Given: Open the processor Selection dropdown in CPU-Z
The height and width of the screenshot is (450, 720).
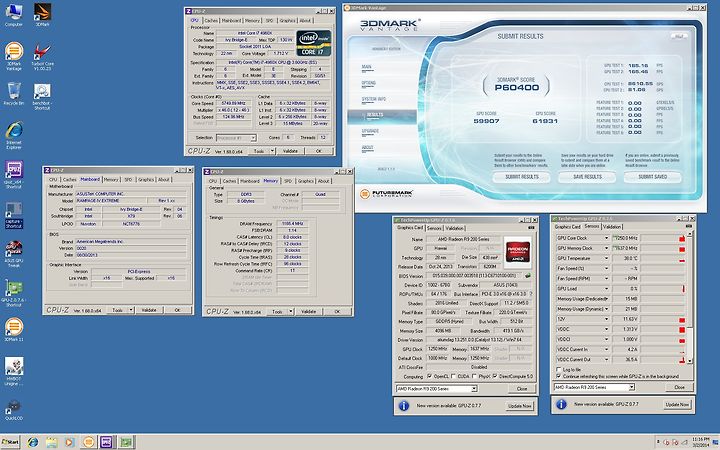Looking at the screenshot, I should coord(252,138).
